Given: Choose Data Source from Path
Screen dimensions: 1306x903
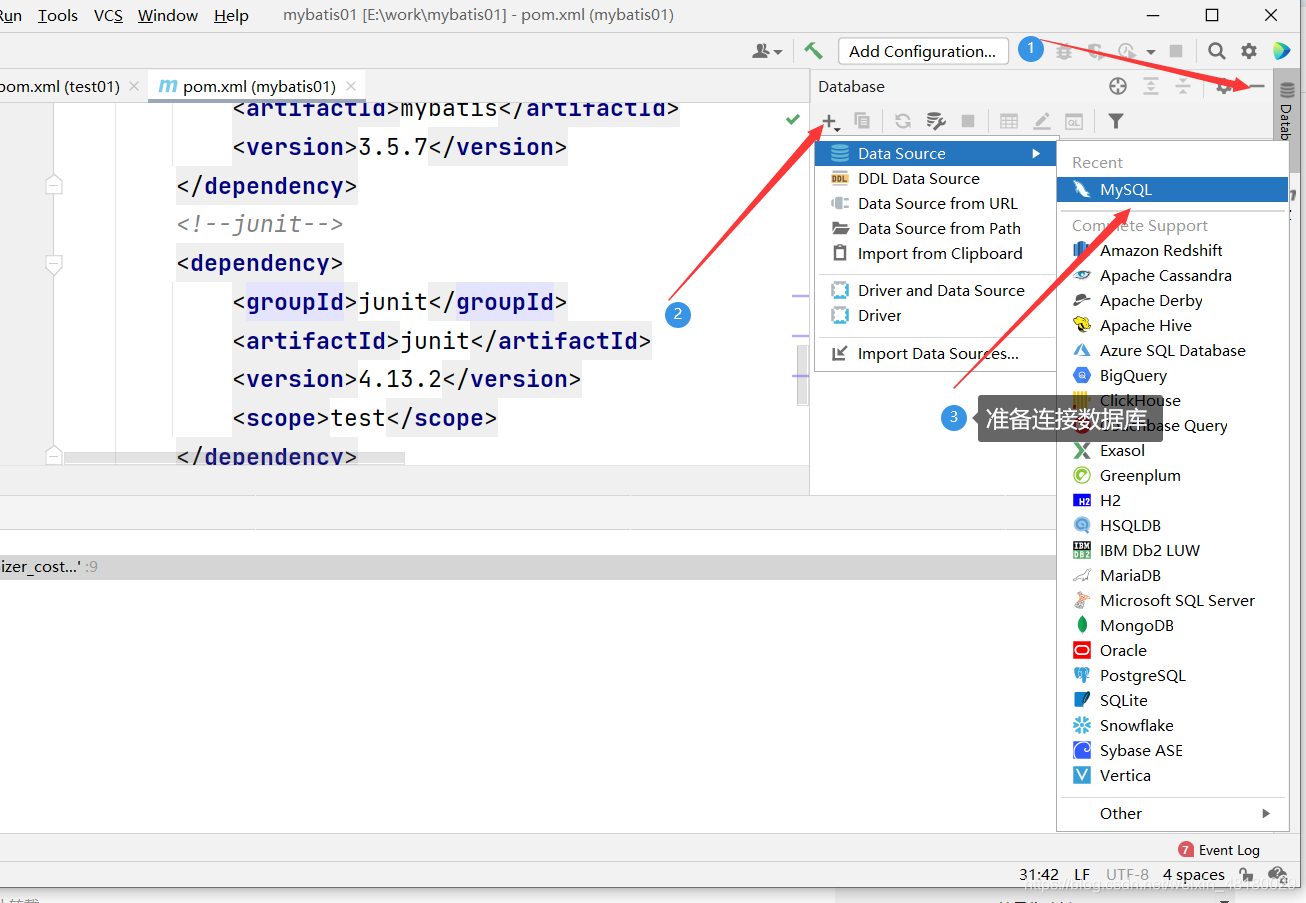Looking at the screenshot, I should point(936,228).
